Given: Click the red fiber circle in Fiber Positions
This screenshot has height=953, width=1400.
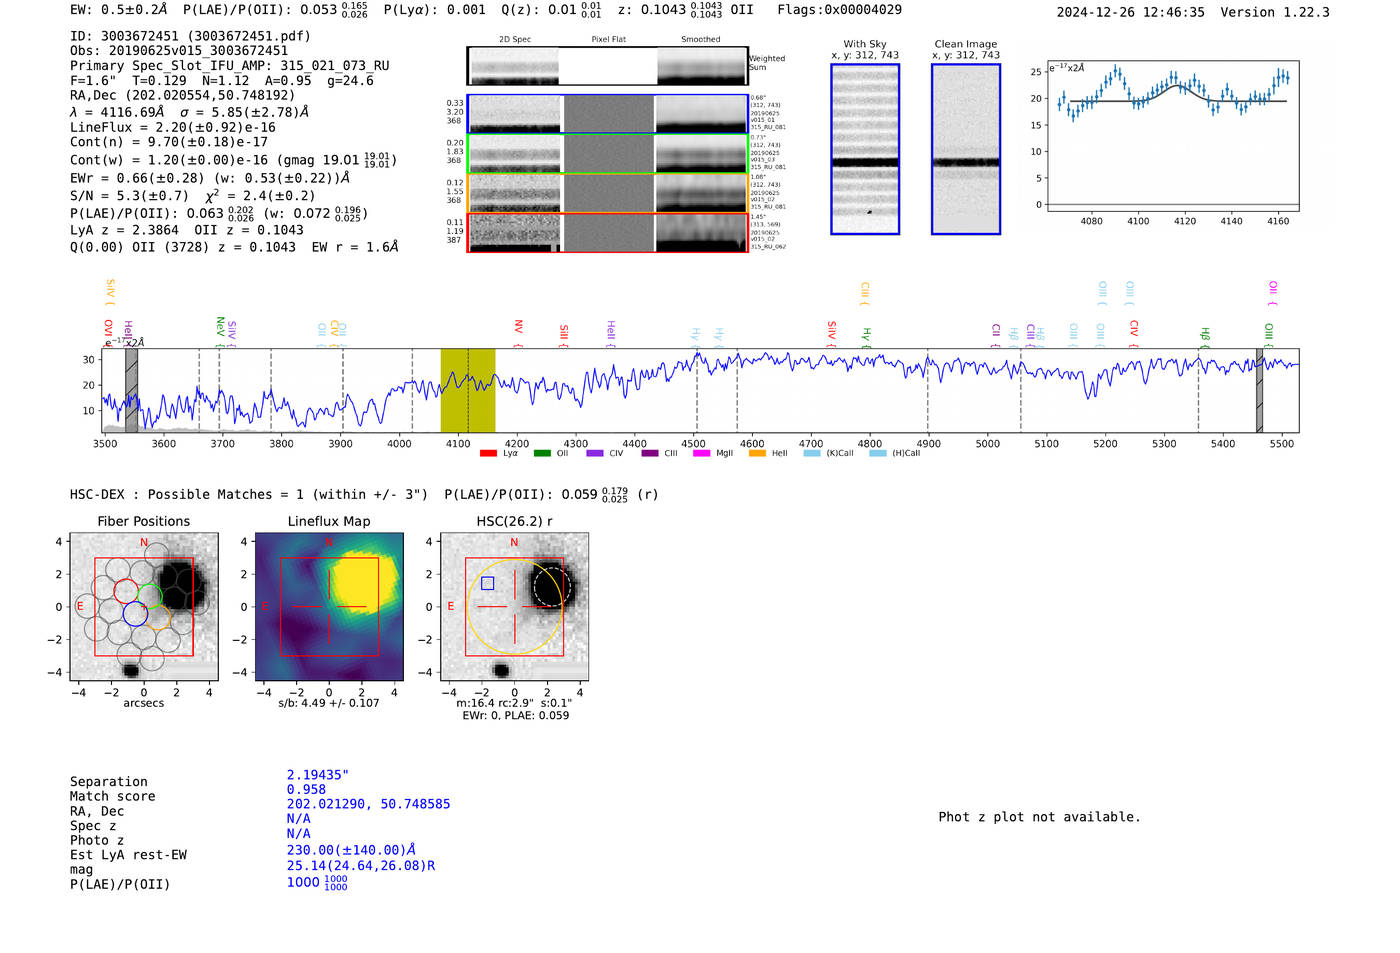Looking at the screenshot, I should [x=126, y=591].
